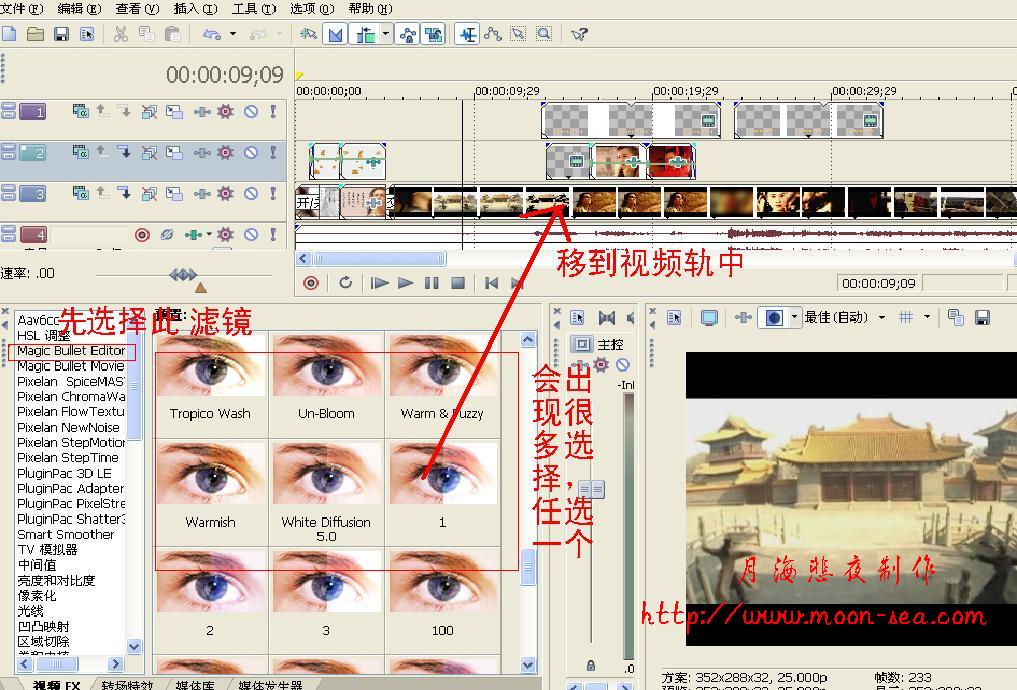Open project properties icon in main toolbar
The width and height of the screenshot is (1017, 690).
point(87,34)
